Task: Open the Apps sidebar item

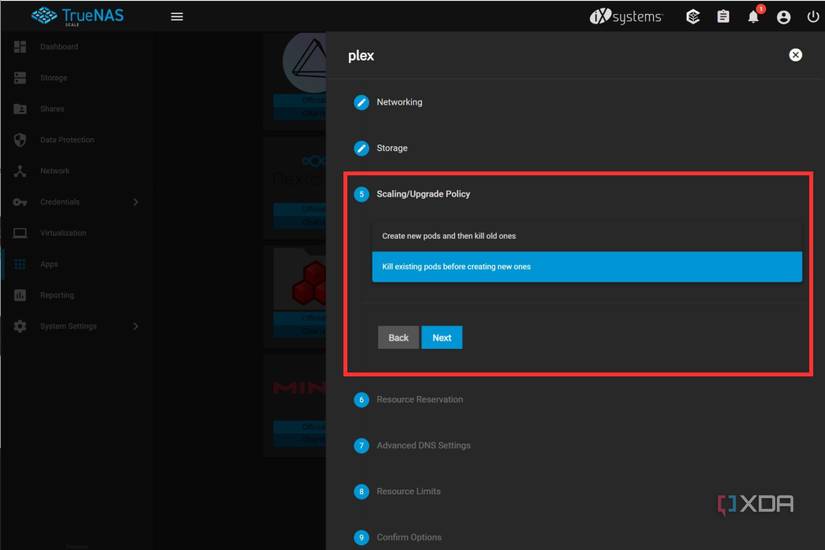Action: point(49,264)
